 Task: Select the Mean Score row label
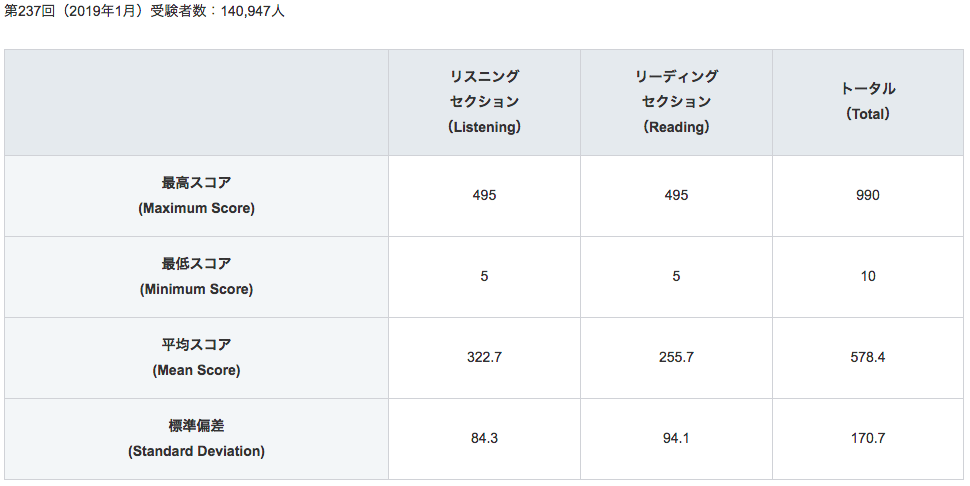coord(197,357)
